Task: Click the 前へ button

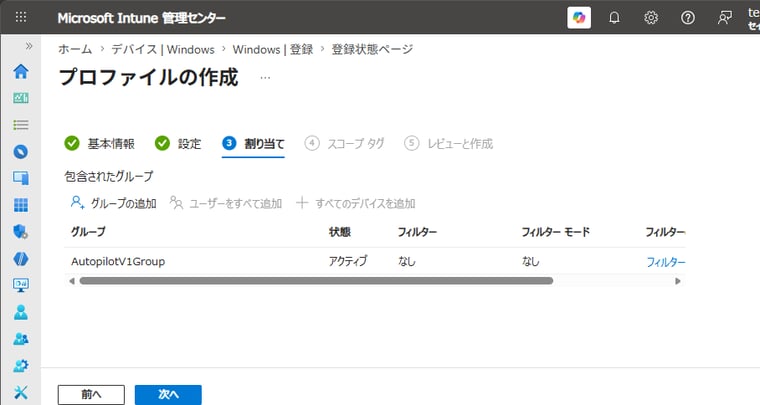Action: tap(91, 395)
